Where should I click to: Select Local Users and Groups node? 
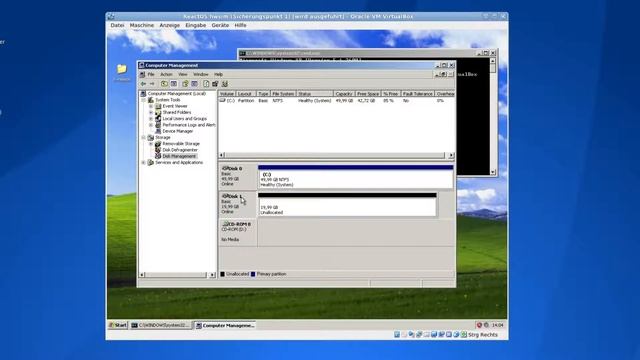[184, 119]
